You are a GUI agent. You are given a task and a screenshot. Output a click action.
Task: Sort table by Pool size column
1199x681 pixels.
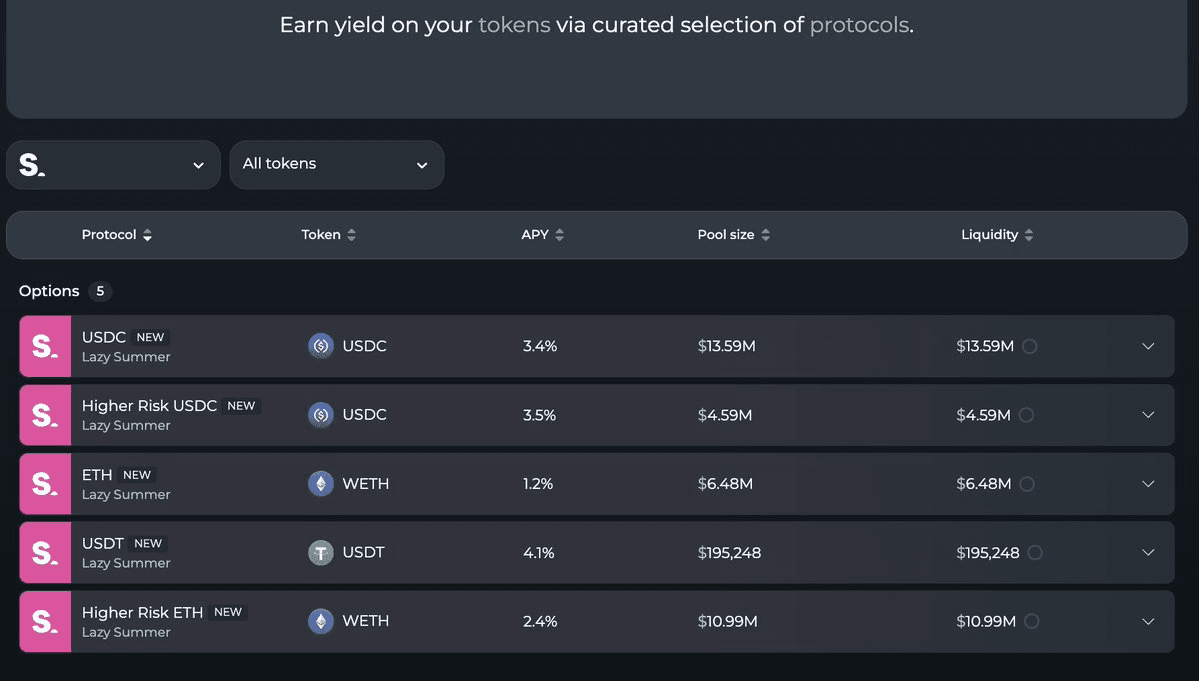[733, 235]
